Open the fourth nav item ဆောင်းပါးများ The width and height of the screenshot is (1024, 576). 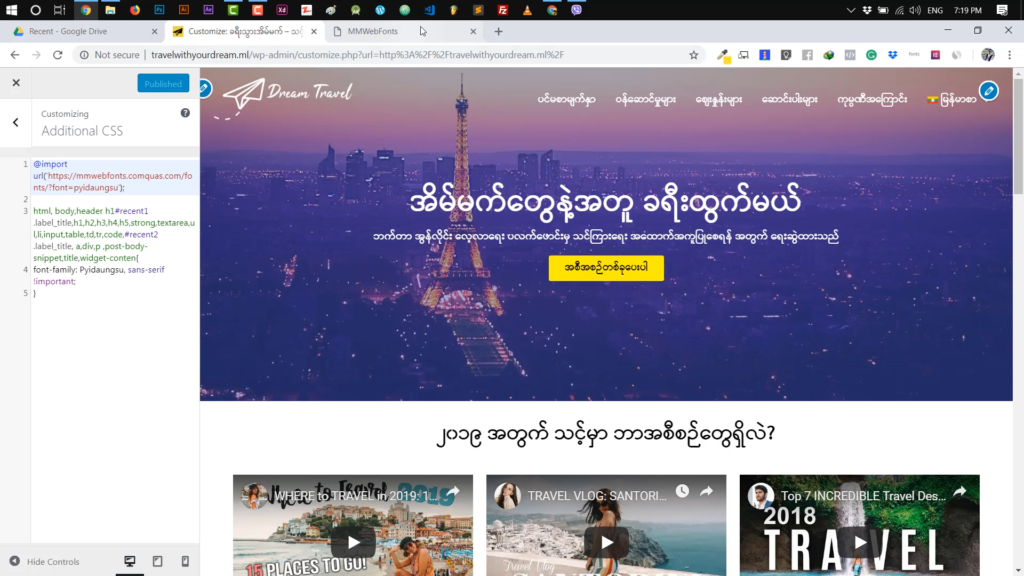(x=790, y=99)
